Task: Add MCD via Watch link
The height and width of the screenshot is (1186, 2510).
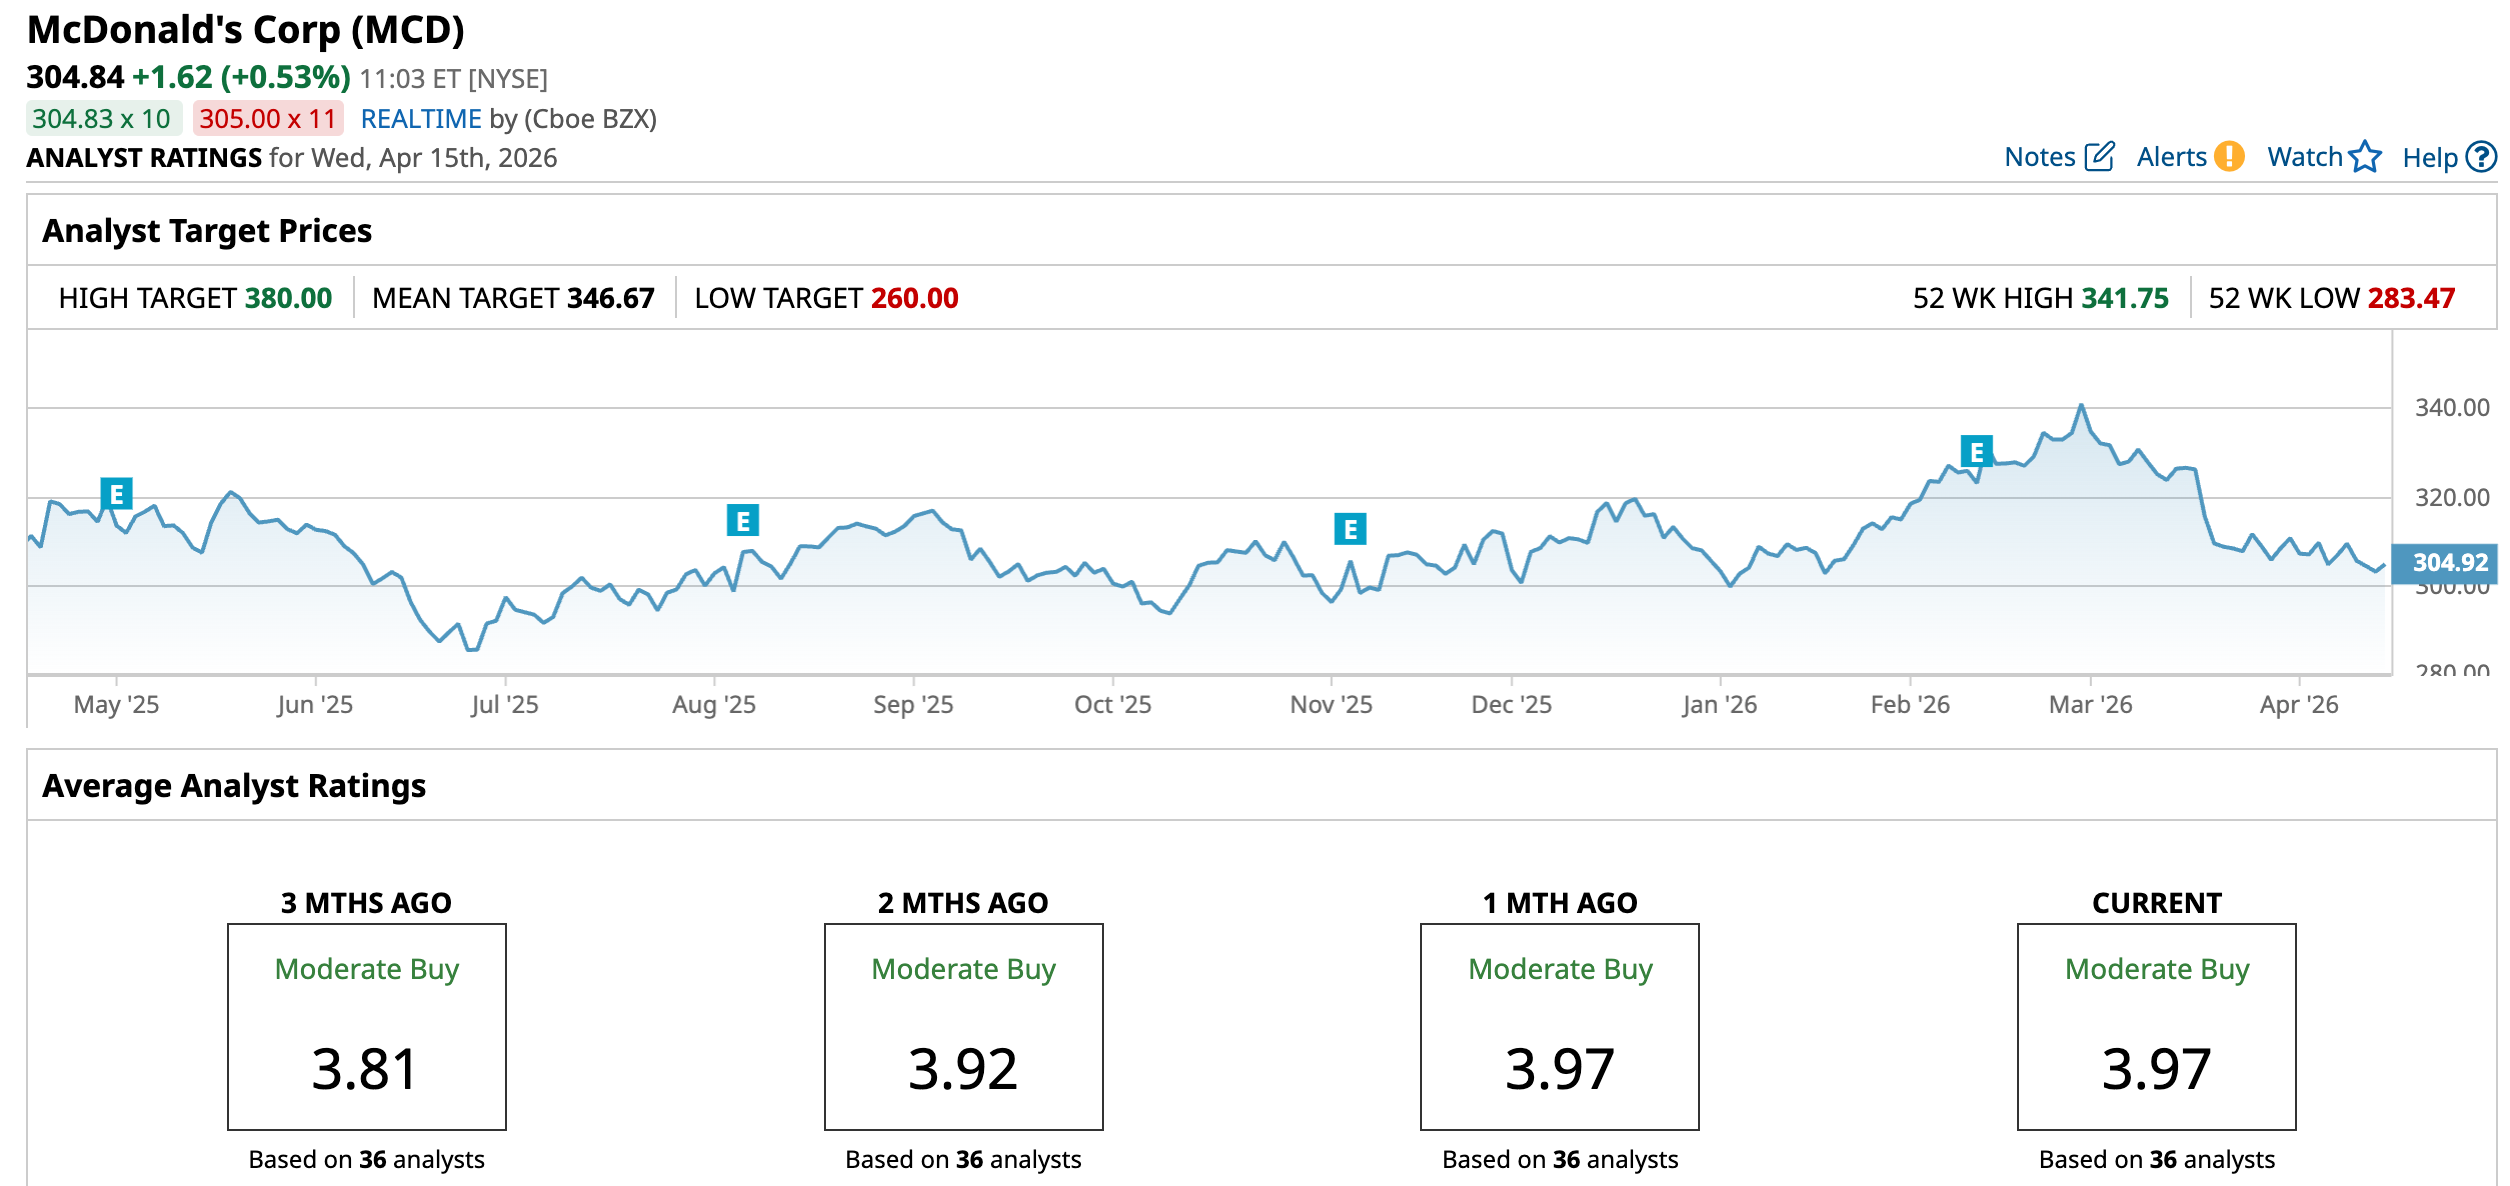Action: 2304,157
